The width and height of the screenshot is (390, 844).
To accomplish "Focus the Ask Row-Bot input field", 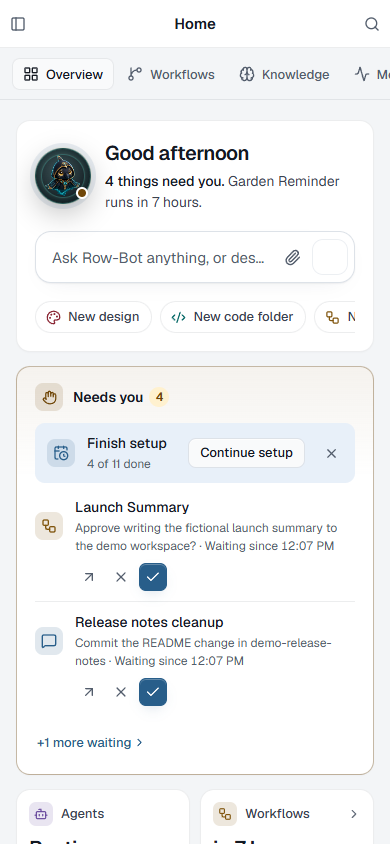I will (x=158, y=258).
